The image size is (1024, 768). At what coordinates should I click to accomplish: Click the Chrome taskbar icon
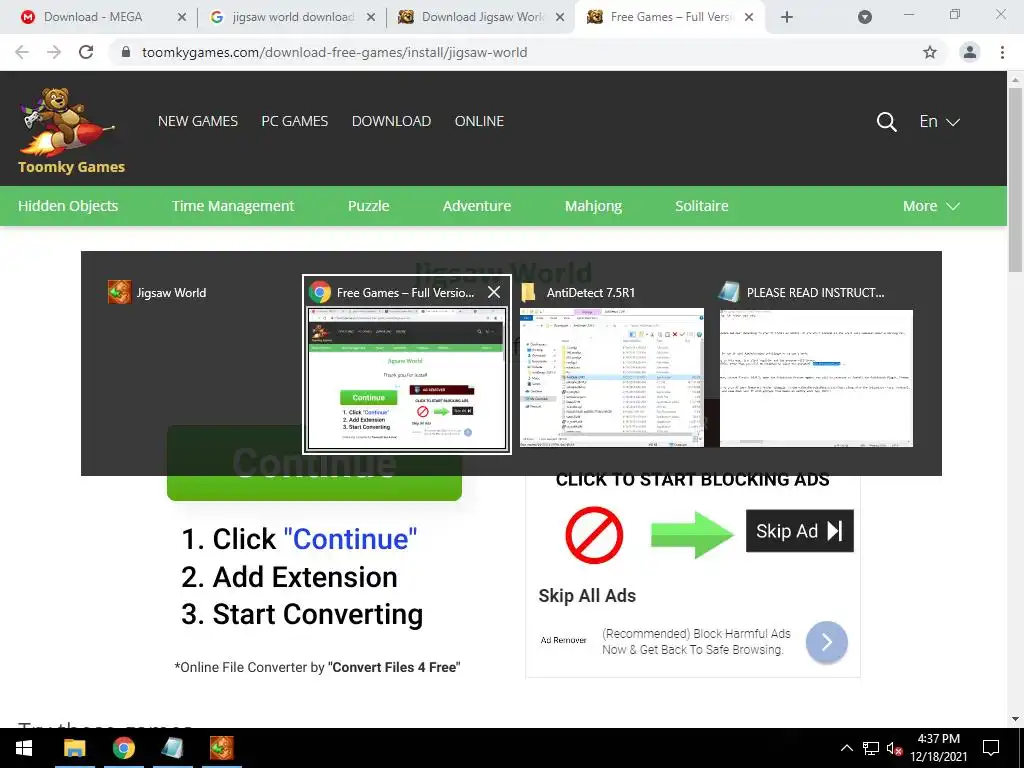point(123,748)
